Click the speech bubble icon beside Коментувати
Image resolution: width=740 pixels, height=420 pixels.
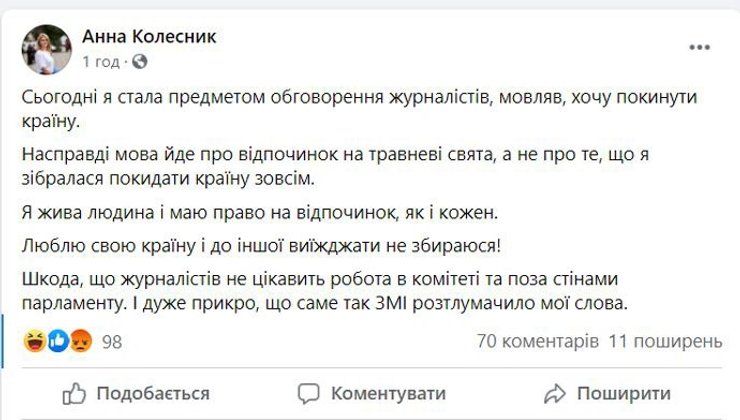click(309, 392)
